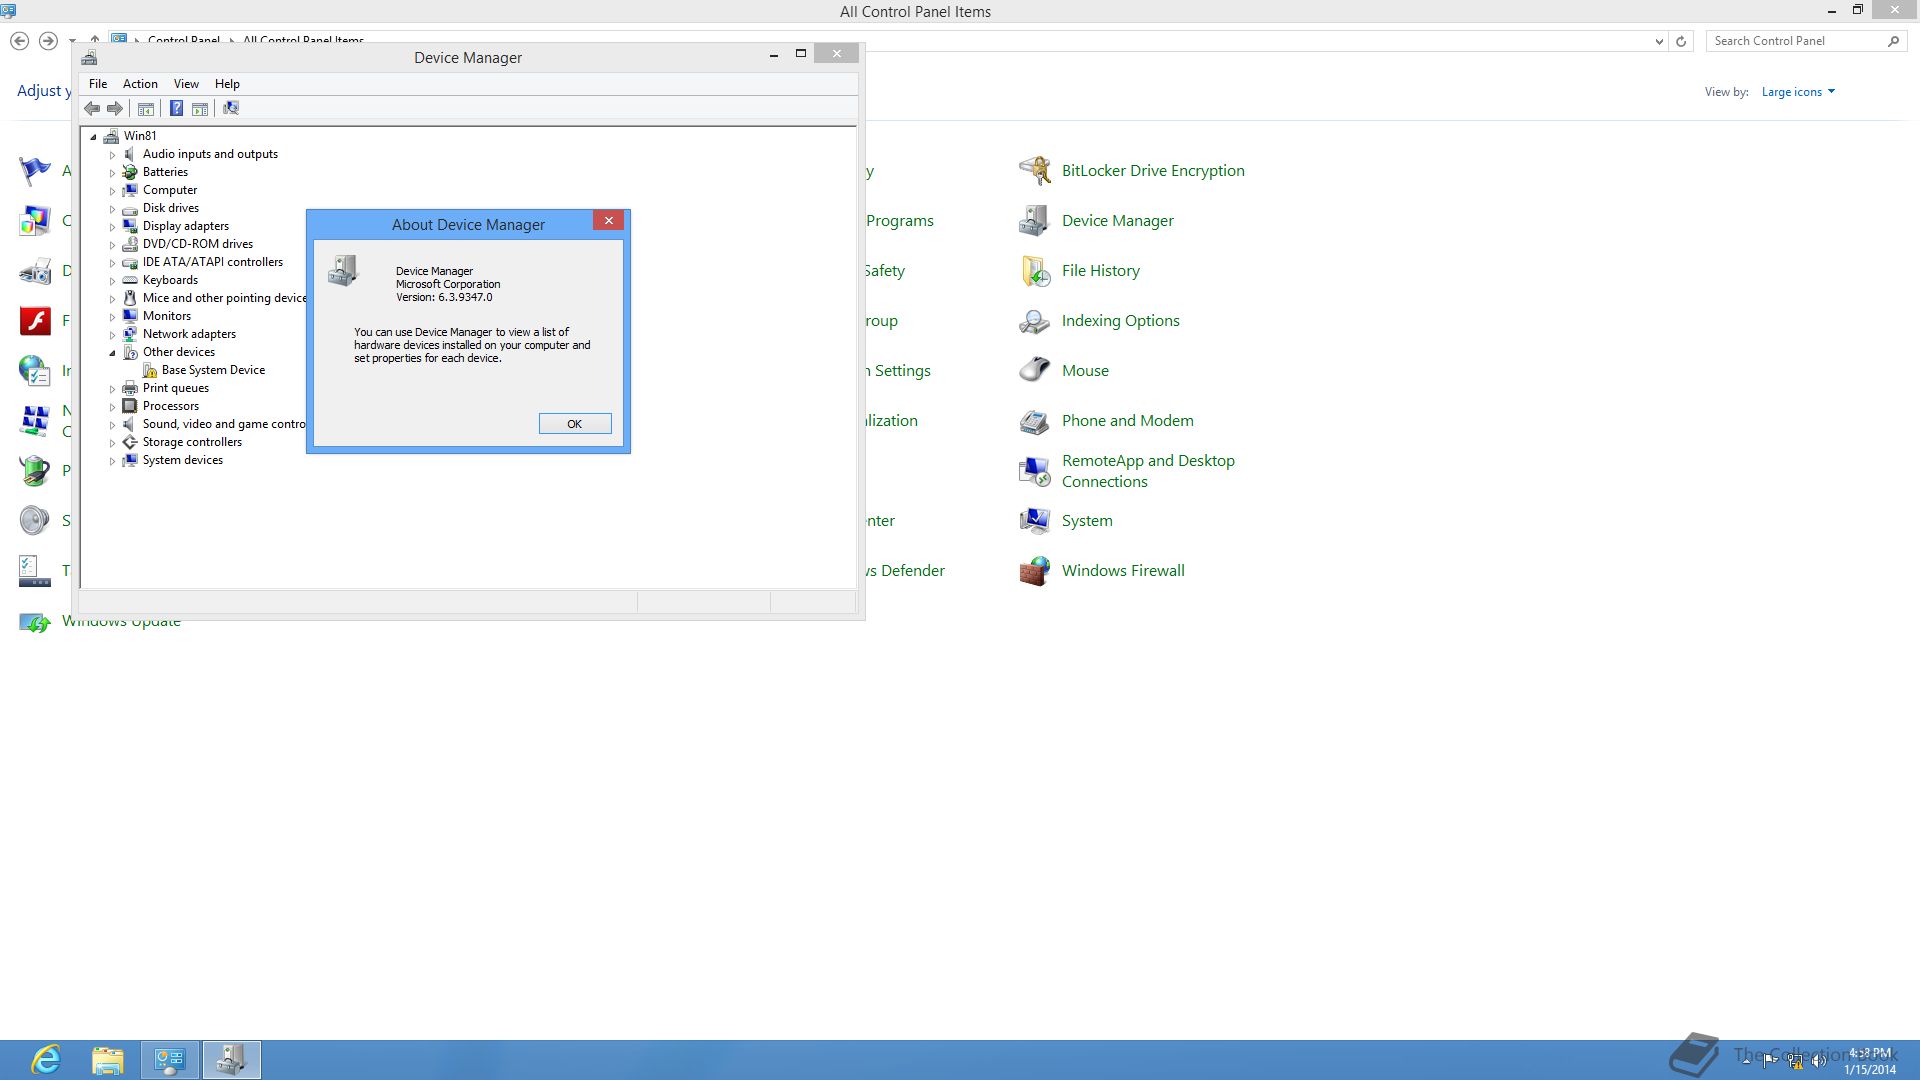The height and width of the screenshot is (1080, 1920).
Task: Click the Windows Update icon
Action: 35,623
